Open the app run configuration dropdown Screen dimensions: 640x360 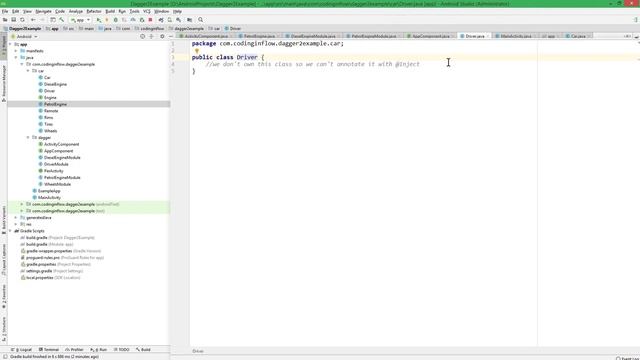pos(80,20)
